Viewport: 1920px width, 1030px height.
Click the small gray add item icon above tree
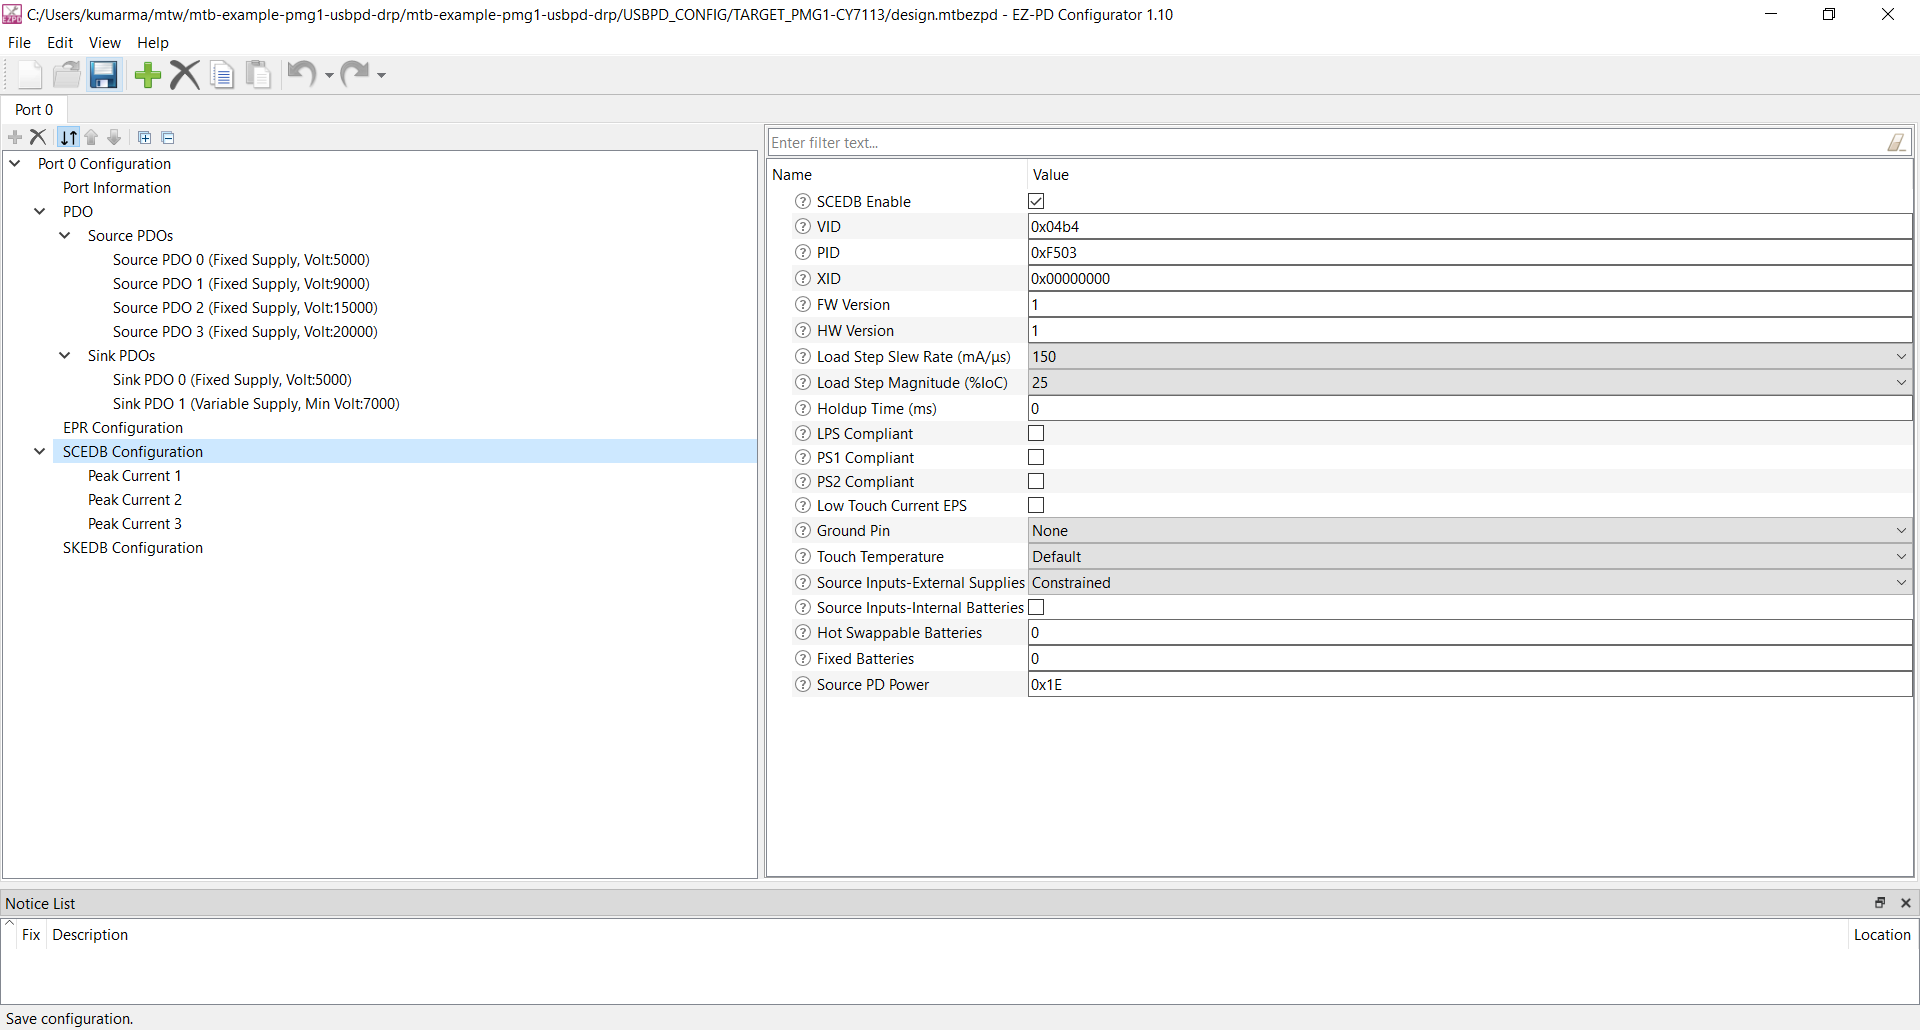click(15, 137)
